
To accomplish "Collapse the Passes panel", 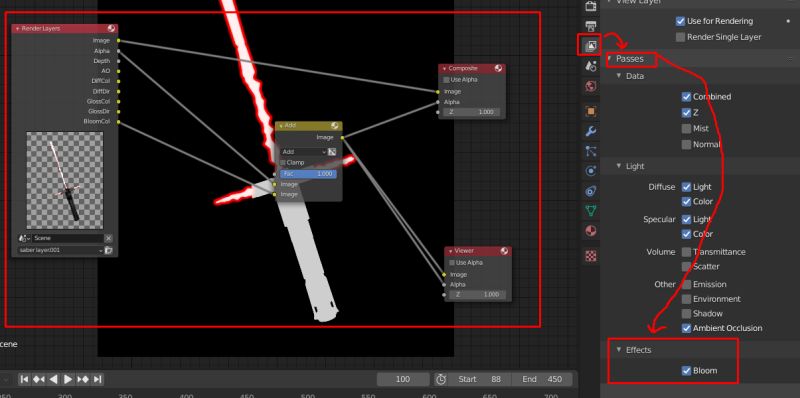I will tap(610, 59).
